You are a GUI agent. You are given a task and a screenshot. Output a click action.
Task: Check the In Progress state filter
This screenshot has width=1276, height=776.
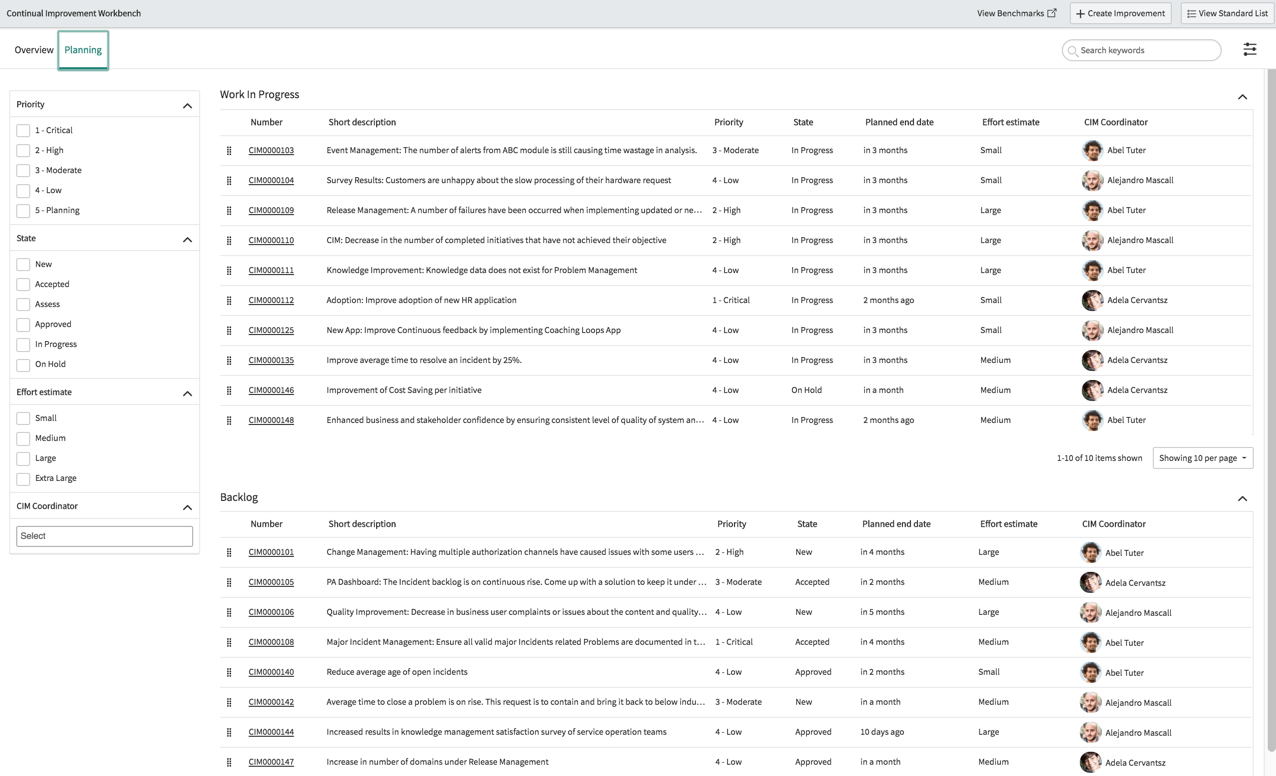click(x=23, y=344)
